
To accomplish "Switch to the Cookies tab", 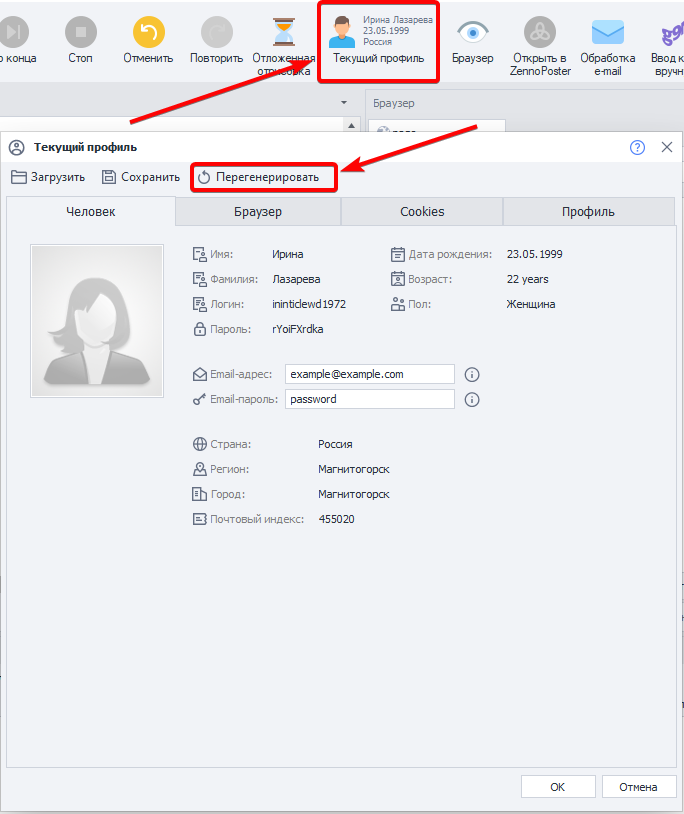I will pos(422,212).
